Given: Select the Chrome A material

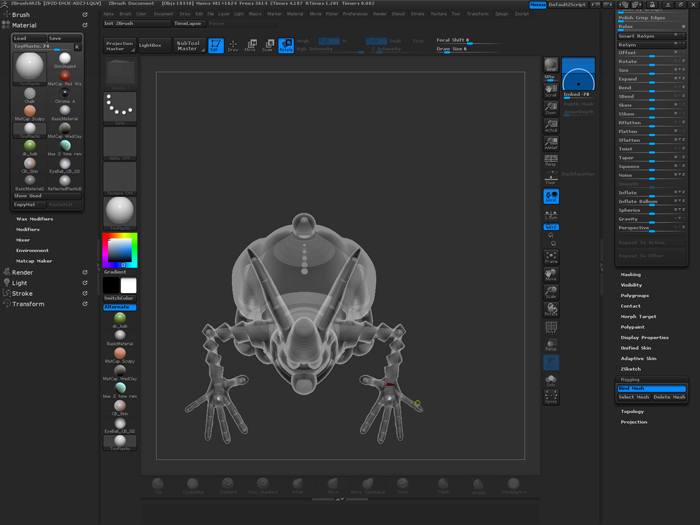Looking at the screenshot, I should point(65,95).
